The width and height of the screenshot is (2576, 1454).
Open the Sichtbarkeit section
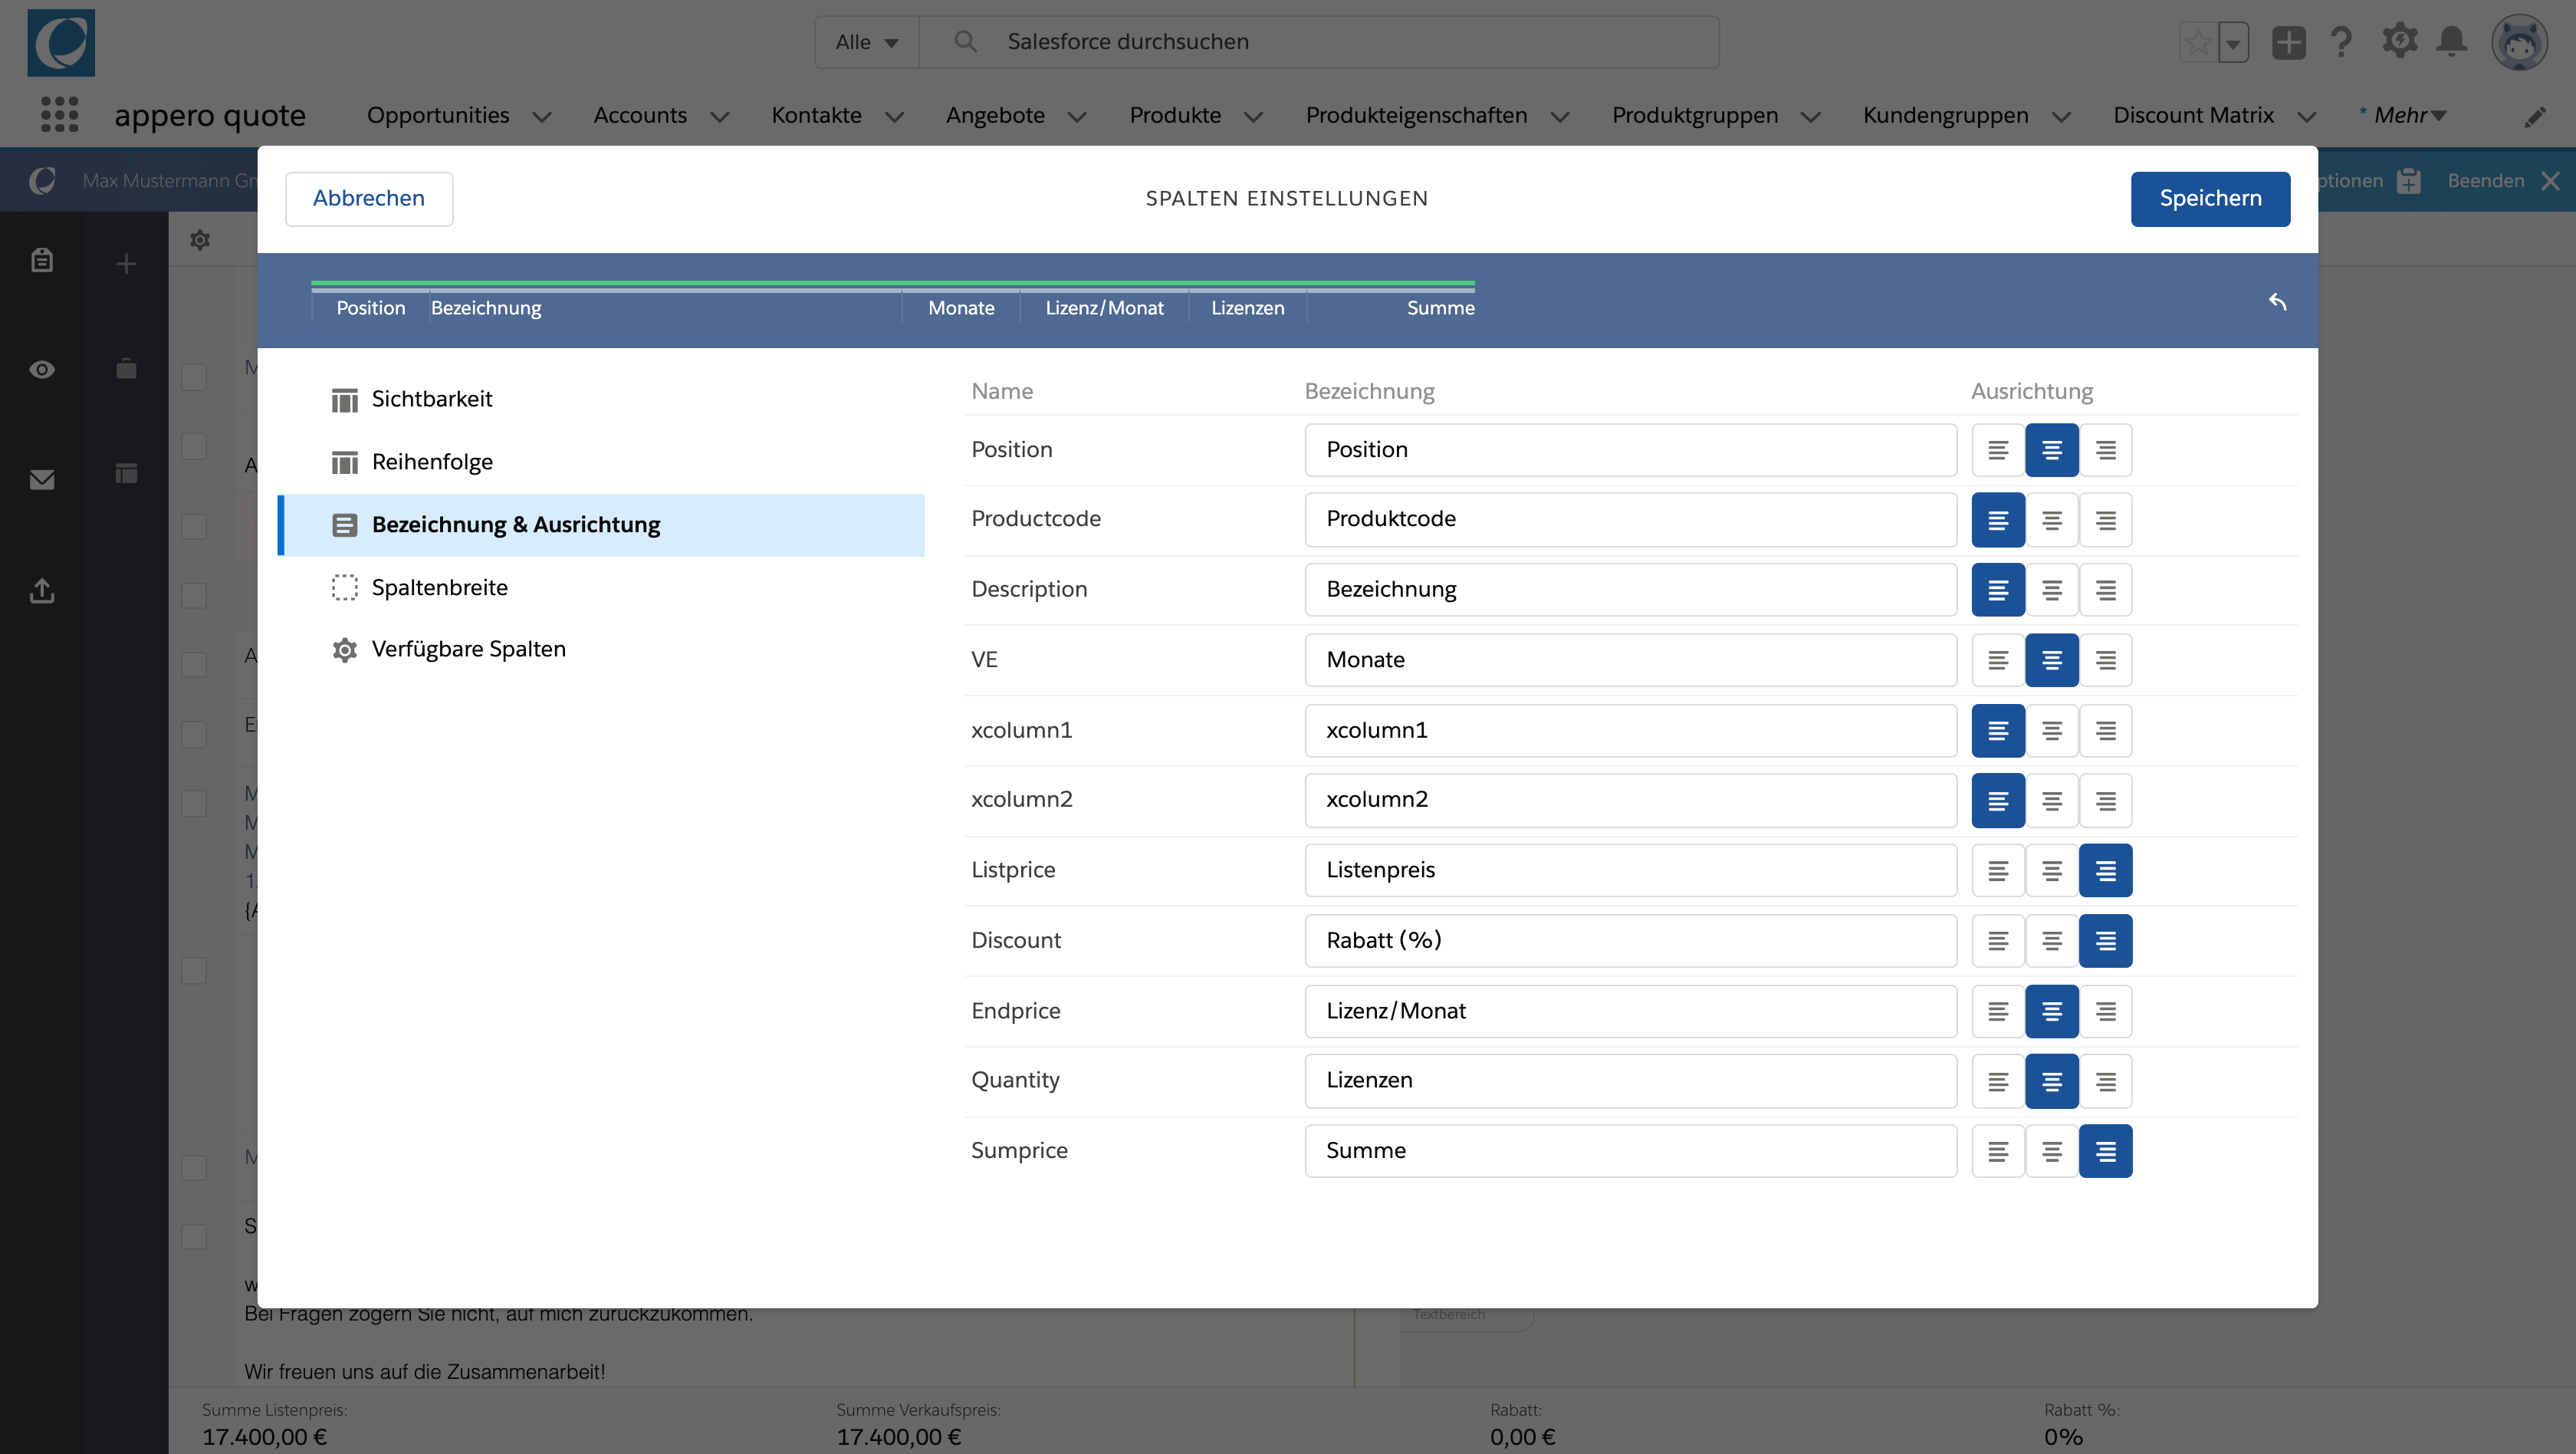431,399
